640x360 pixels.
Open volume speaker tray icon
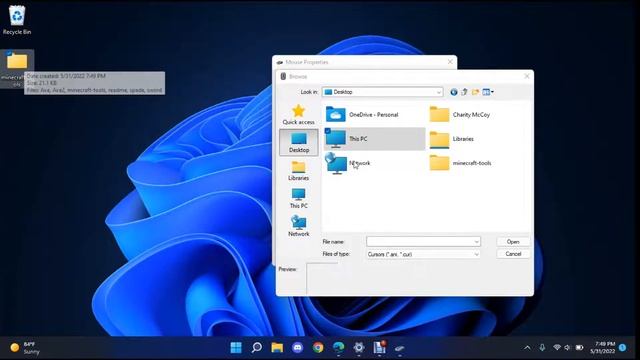point(567,348)
